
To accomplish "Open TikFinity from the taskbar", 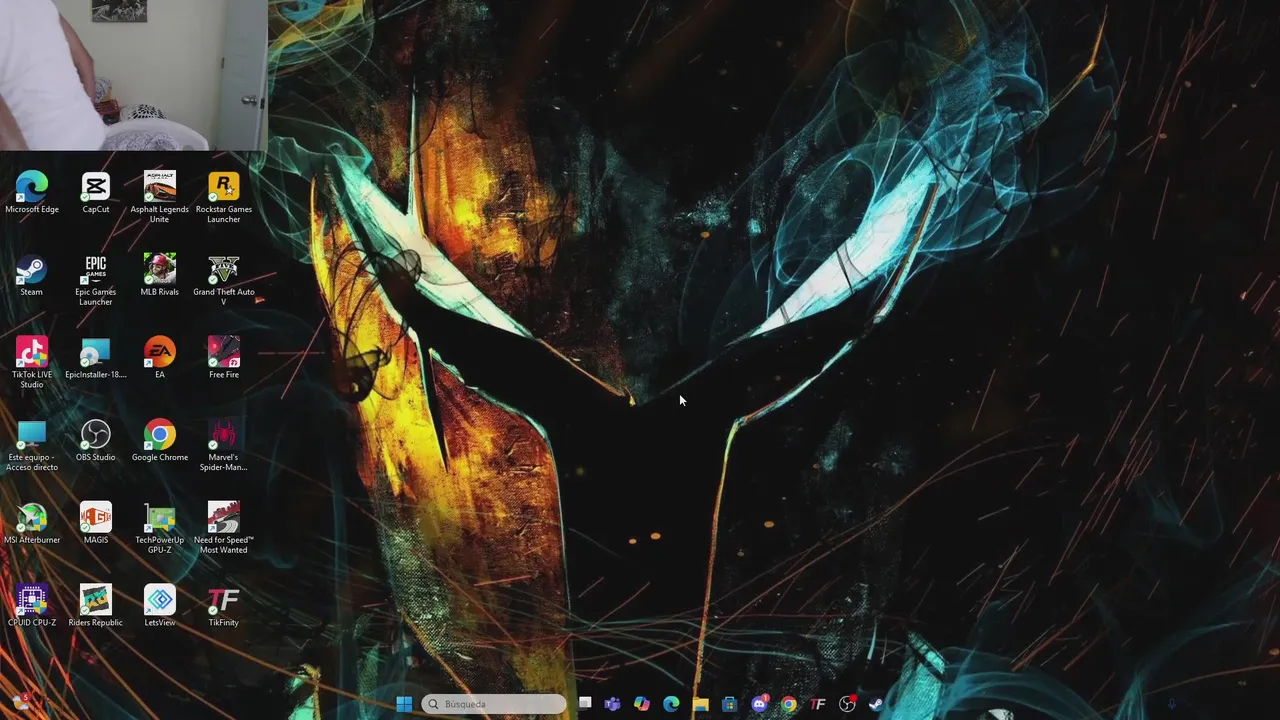I will point(818,704).
